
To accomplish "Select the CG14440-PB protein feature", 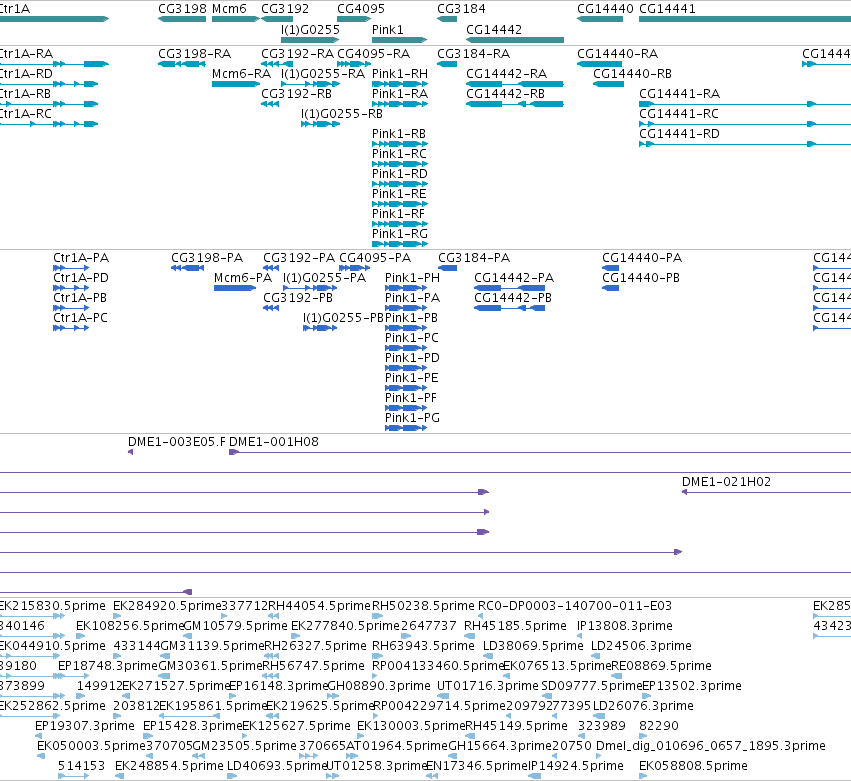I will pos(611,288).
